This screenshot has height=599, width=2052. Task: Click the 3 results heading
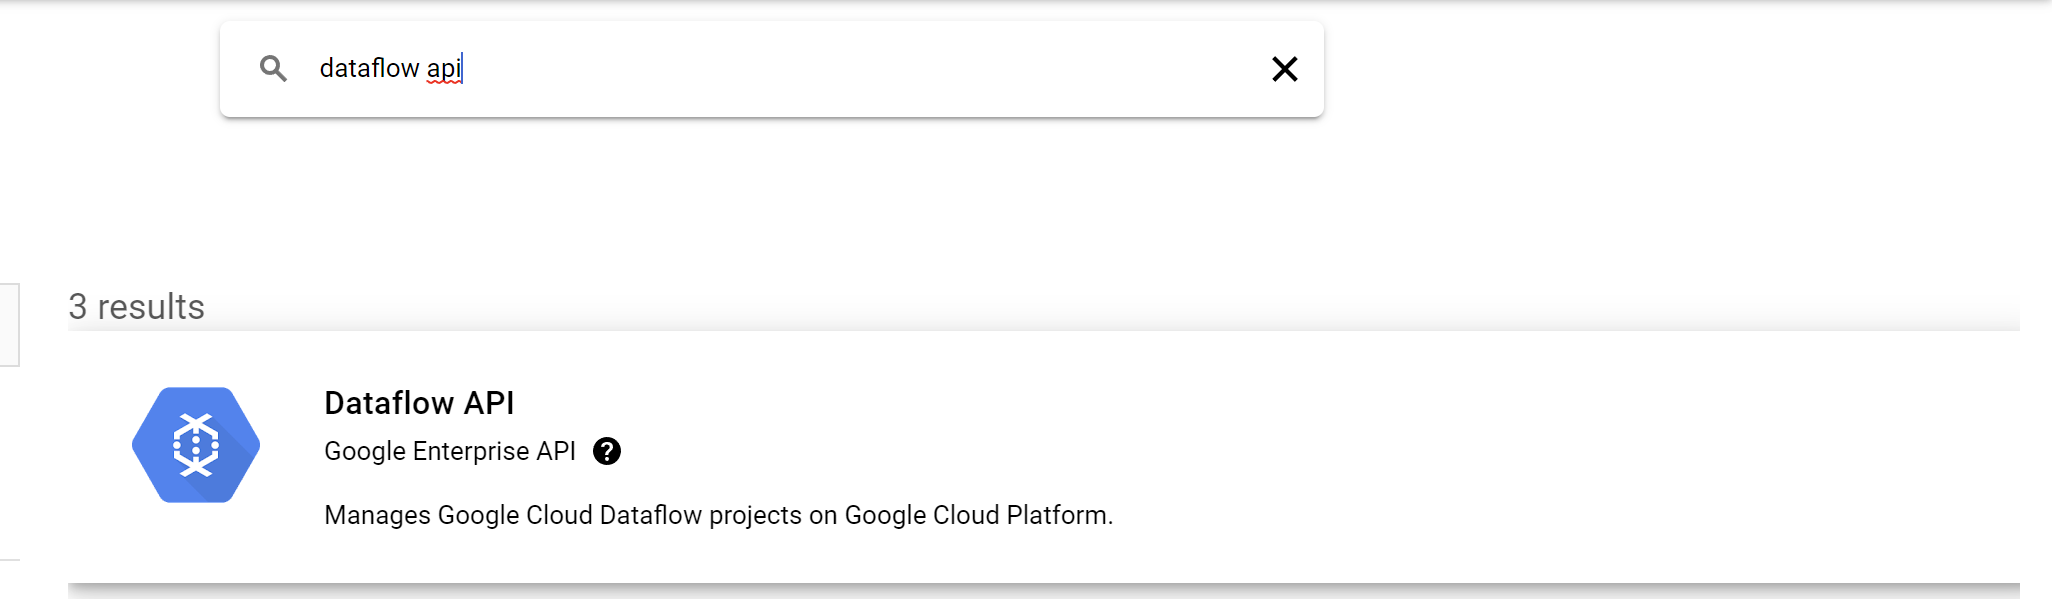point(136,307)
